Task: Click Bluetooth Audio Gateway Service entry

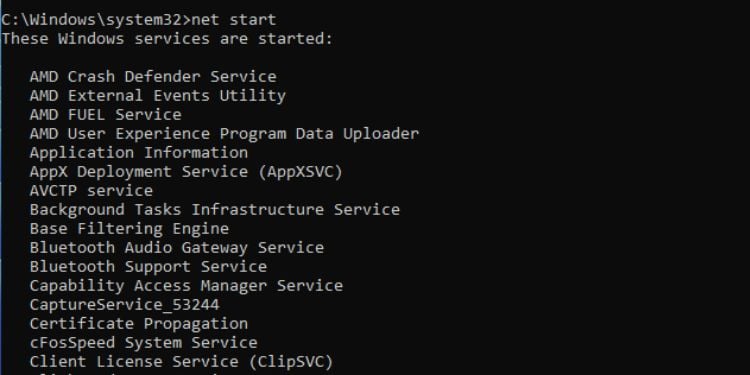Action: 177,248
